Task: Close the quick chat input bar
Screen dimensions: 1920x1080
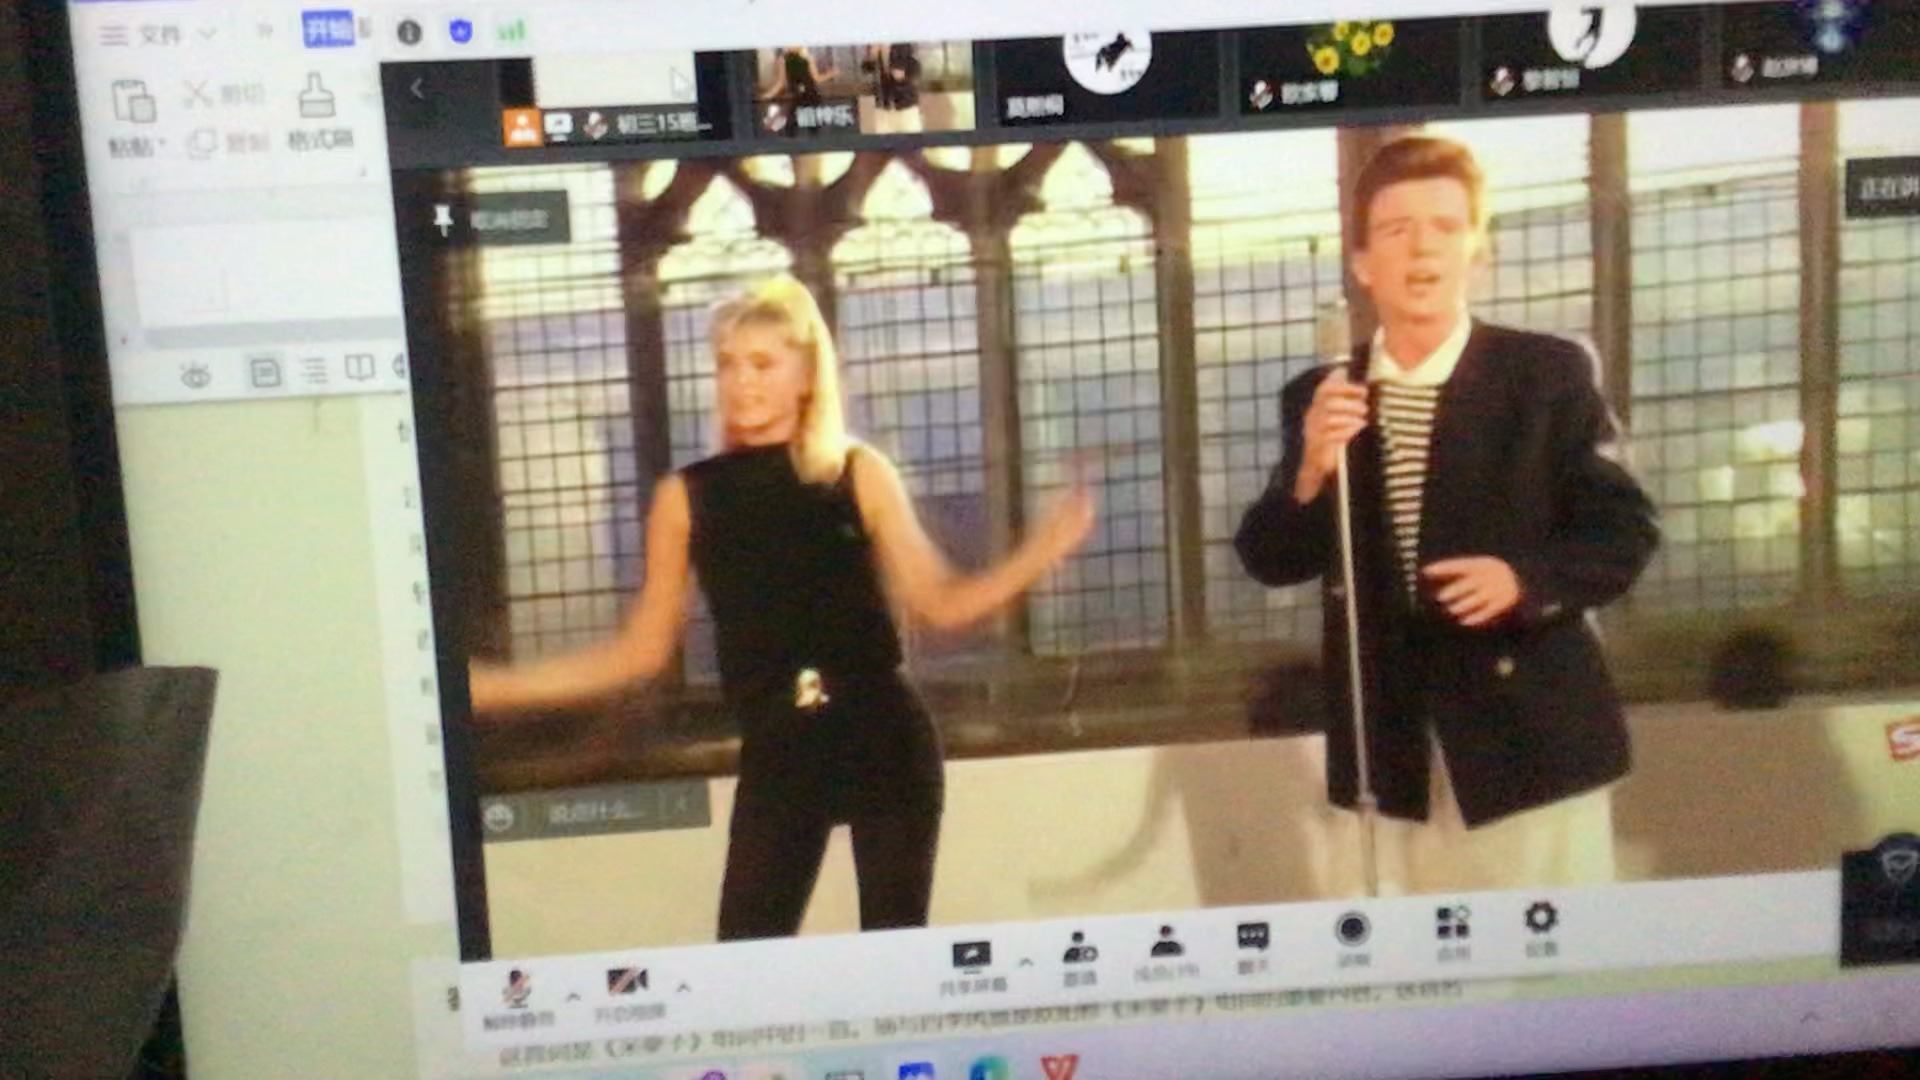Action: (681, 803)
